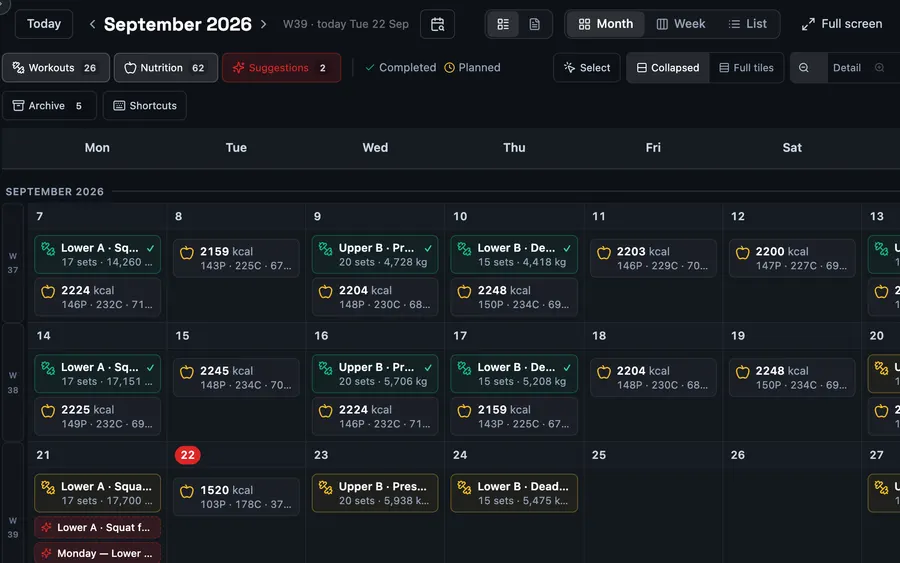900x563 pixels.
Task: Click the zoom out detail icon
Action: (x=804, y=68)
